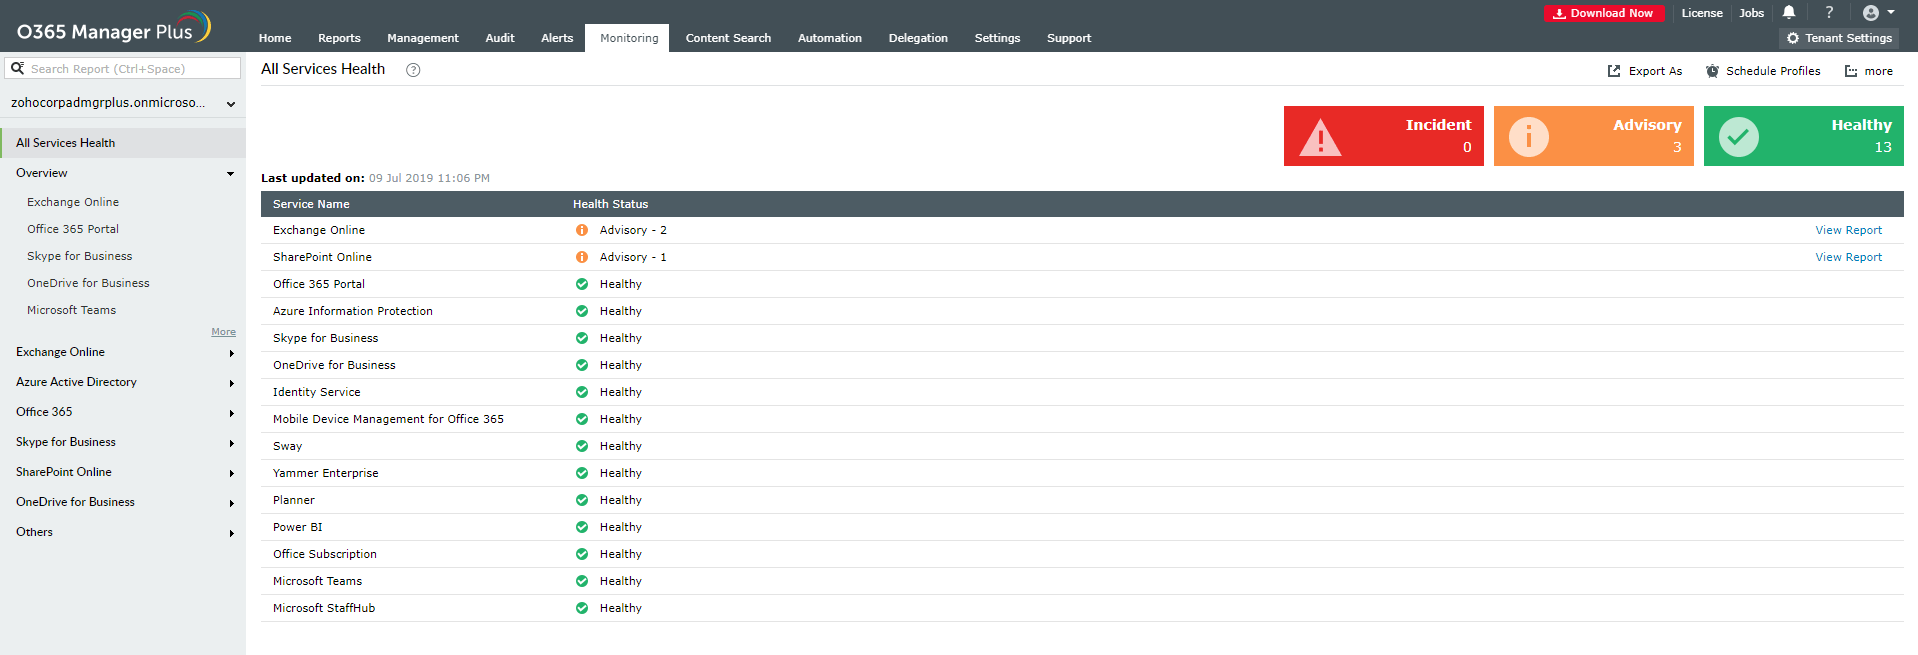This screenshot has height=655, width=1918.
Task: Open the user account avatar menu
Action: pos(1878,12)
